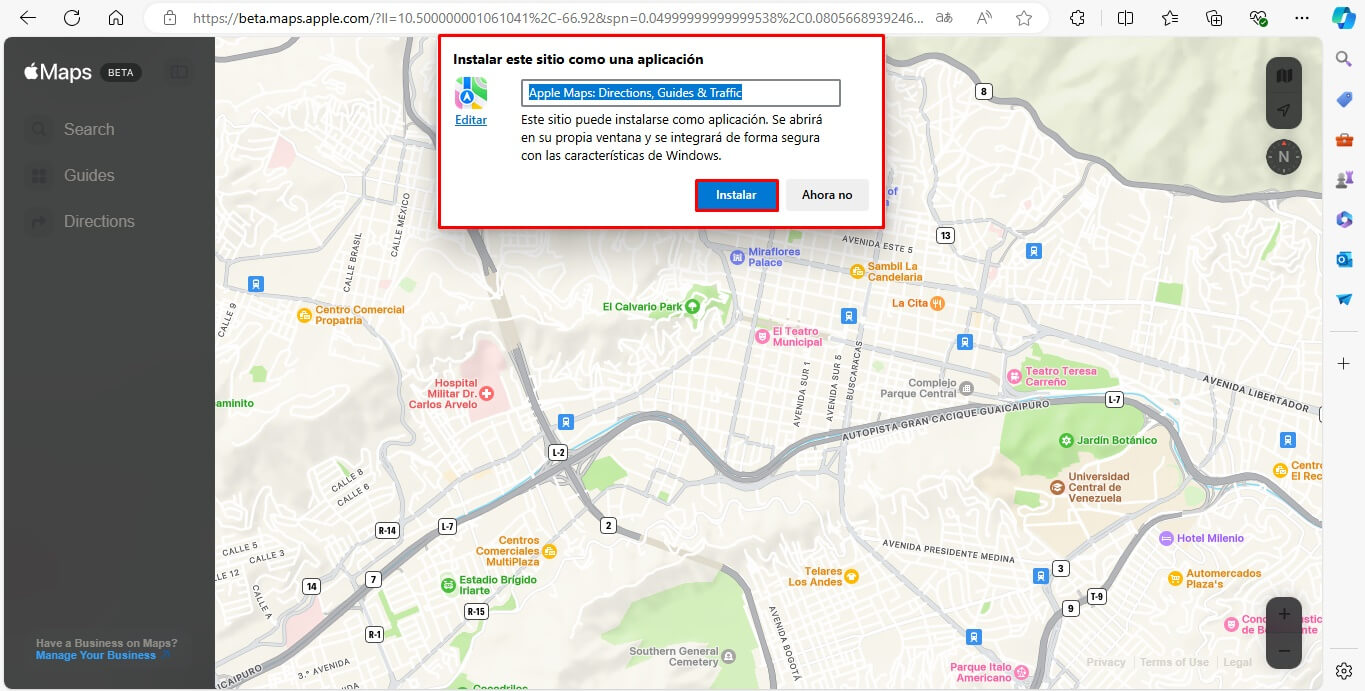
Task: Open split screen view
Action: click(x=1125, y=18)
